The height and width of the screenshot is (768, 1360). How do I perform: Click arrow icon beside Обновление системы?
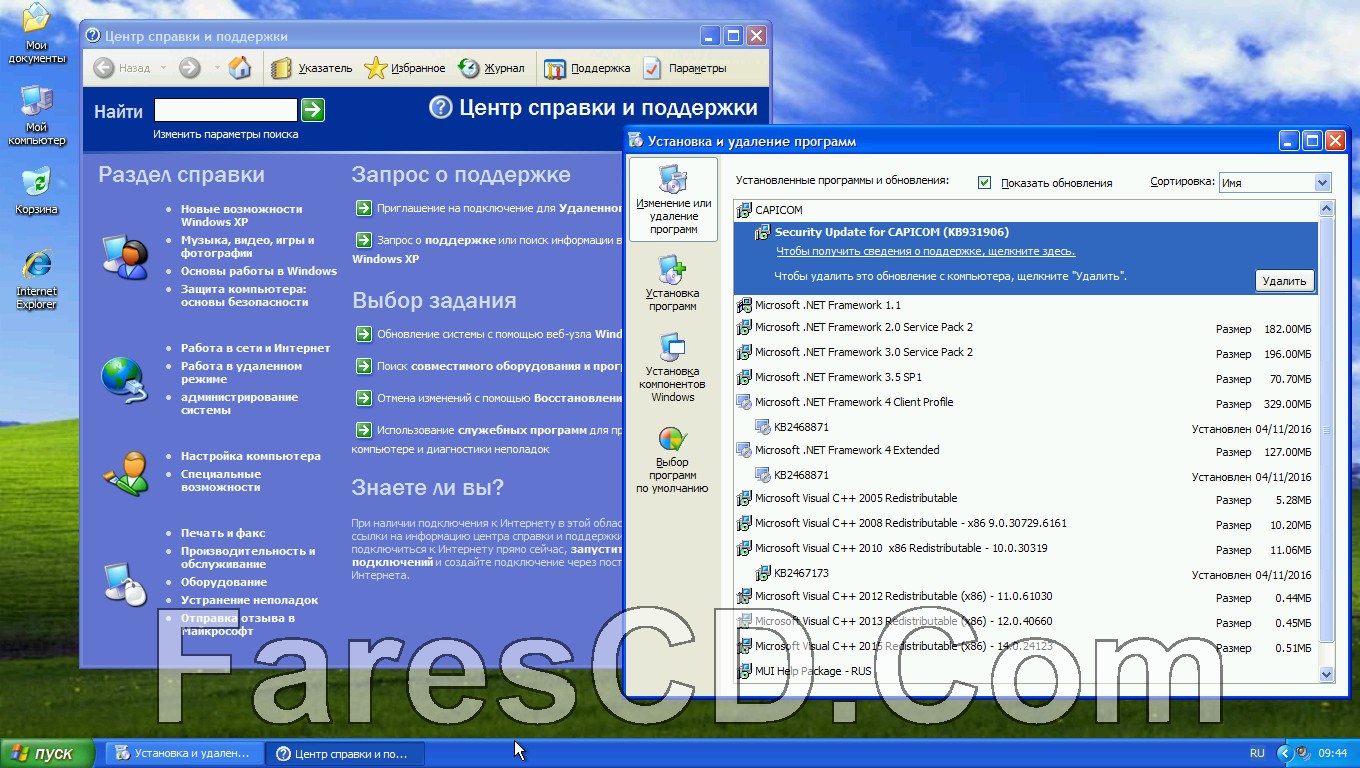363,334
